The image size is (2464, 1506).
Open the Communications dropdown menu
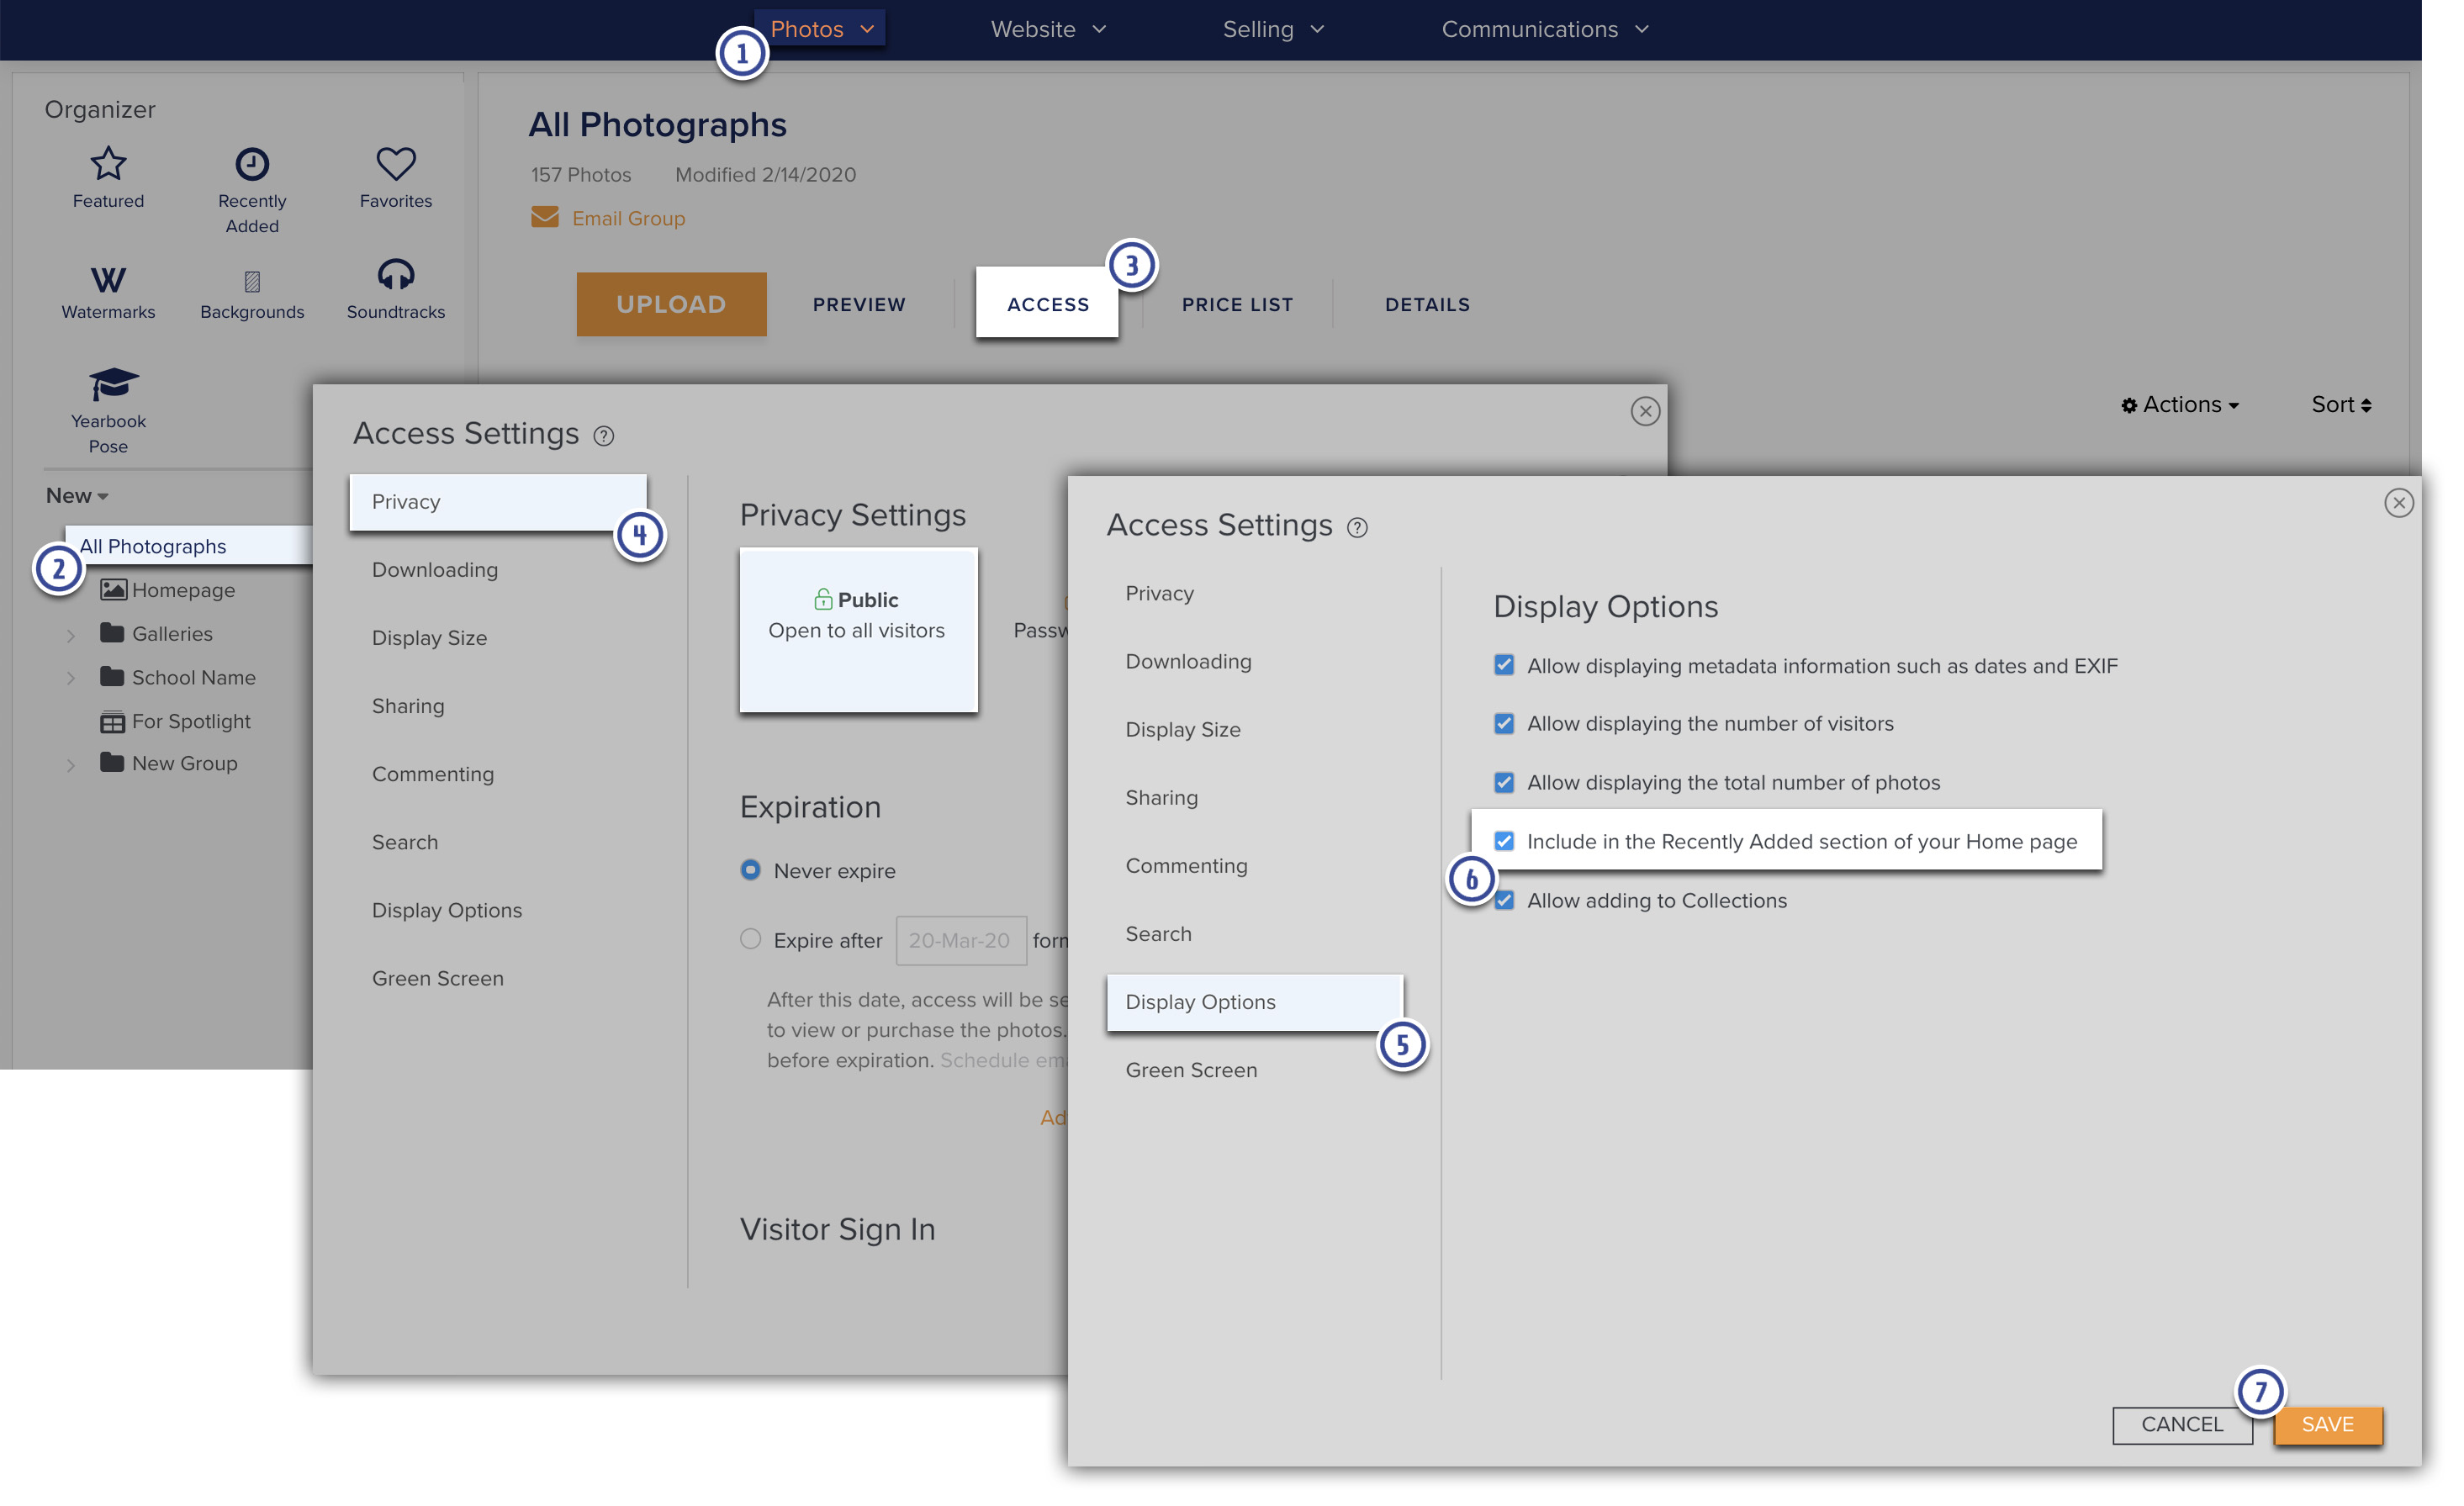[1545, 29]
